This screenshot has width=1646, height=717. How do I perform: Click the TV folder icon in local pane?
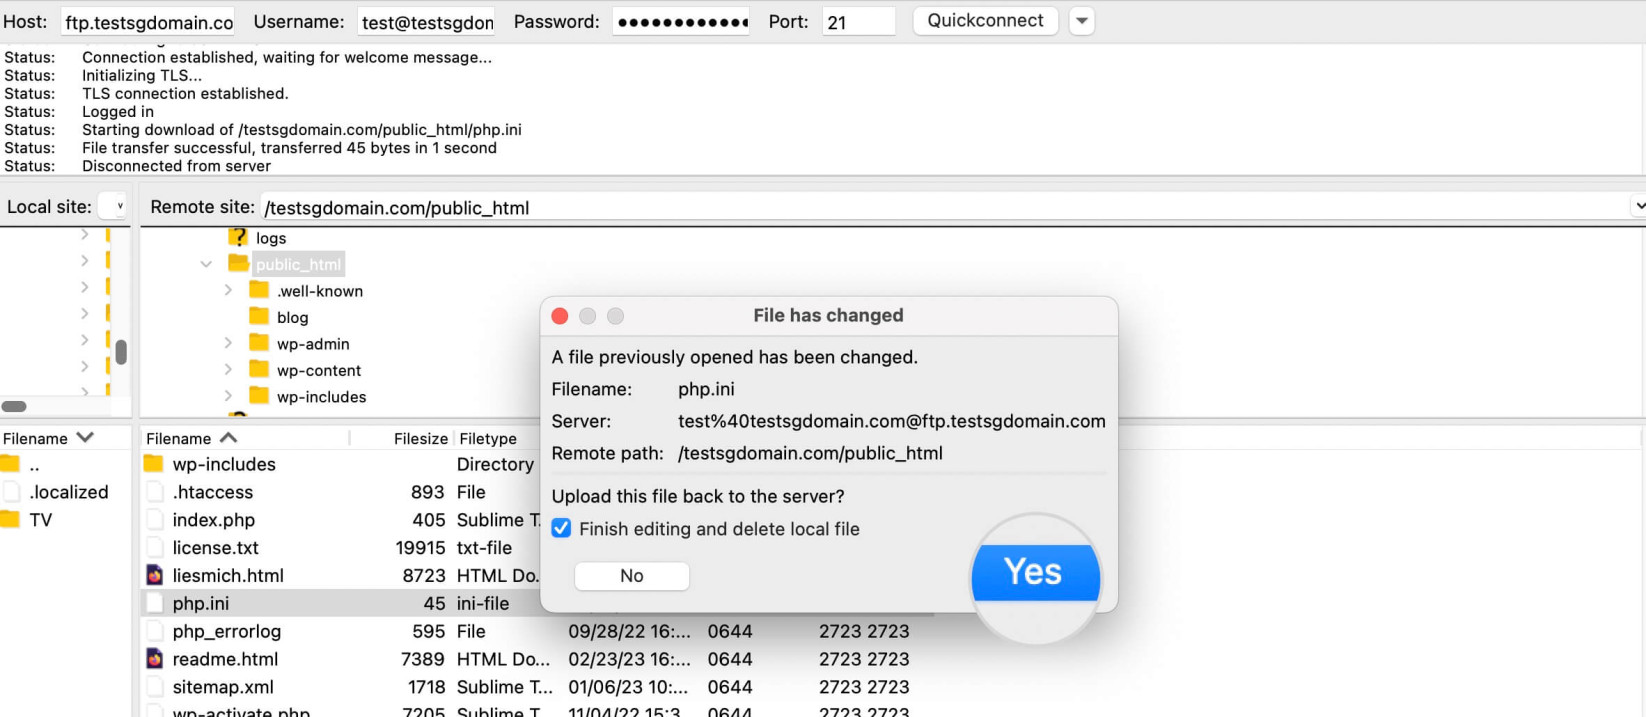click(10, 519)
